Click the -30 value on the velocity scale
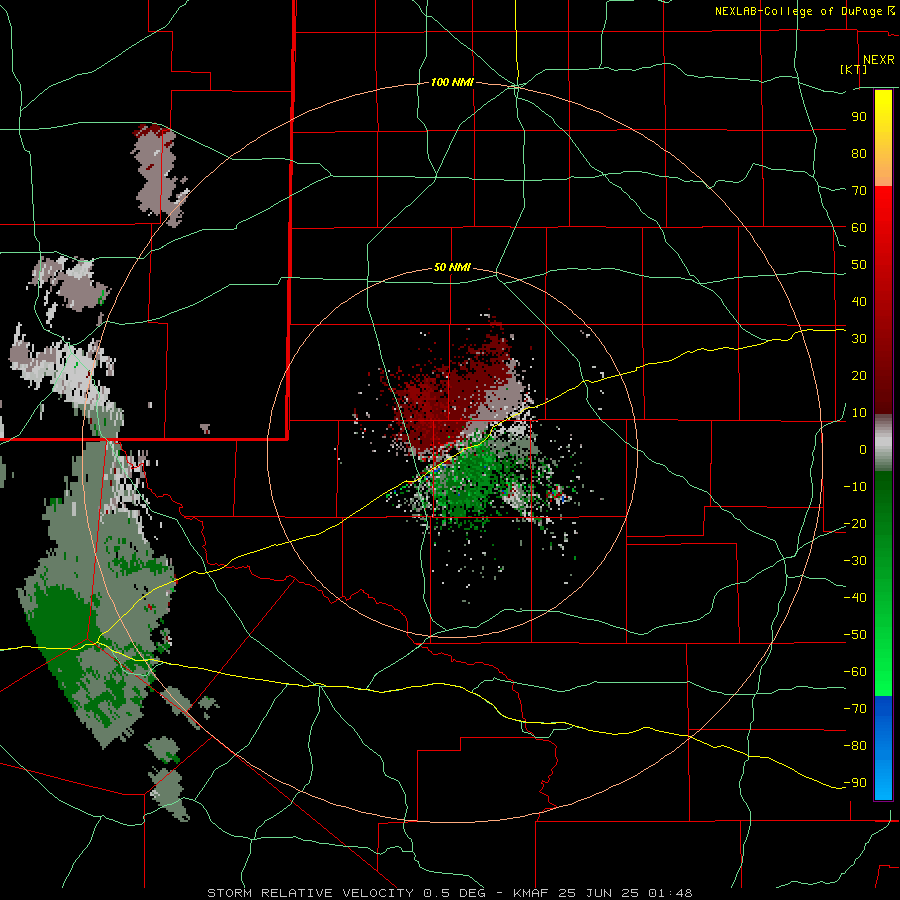The height and width of the screenshot is (900, 900). (855, 561)
